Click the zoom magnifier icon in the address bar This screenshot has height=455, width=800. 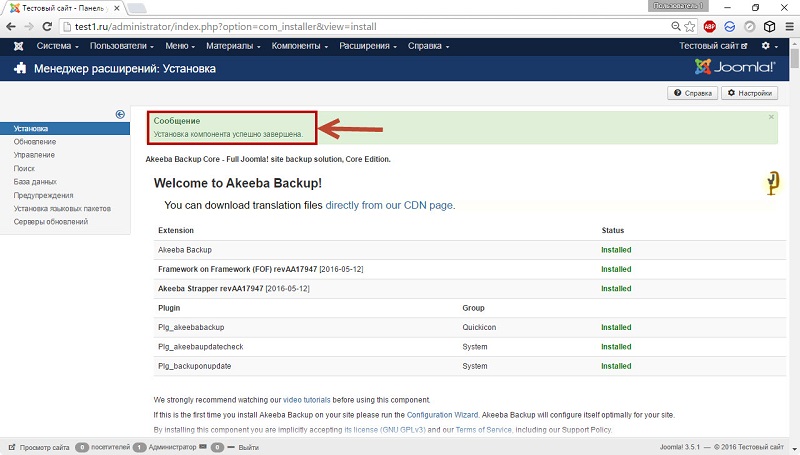click(676, 27)
